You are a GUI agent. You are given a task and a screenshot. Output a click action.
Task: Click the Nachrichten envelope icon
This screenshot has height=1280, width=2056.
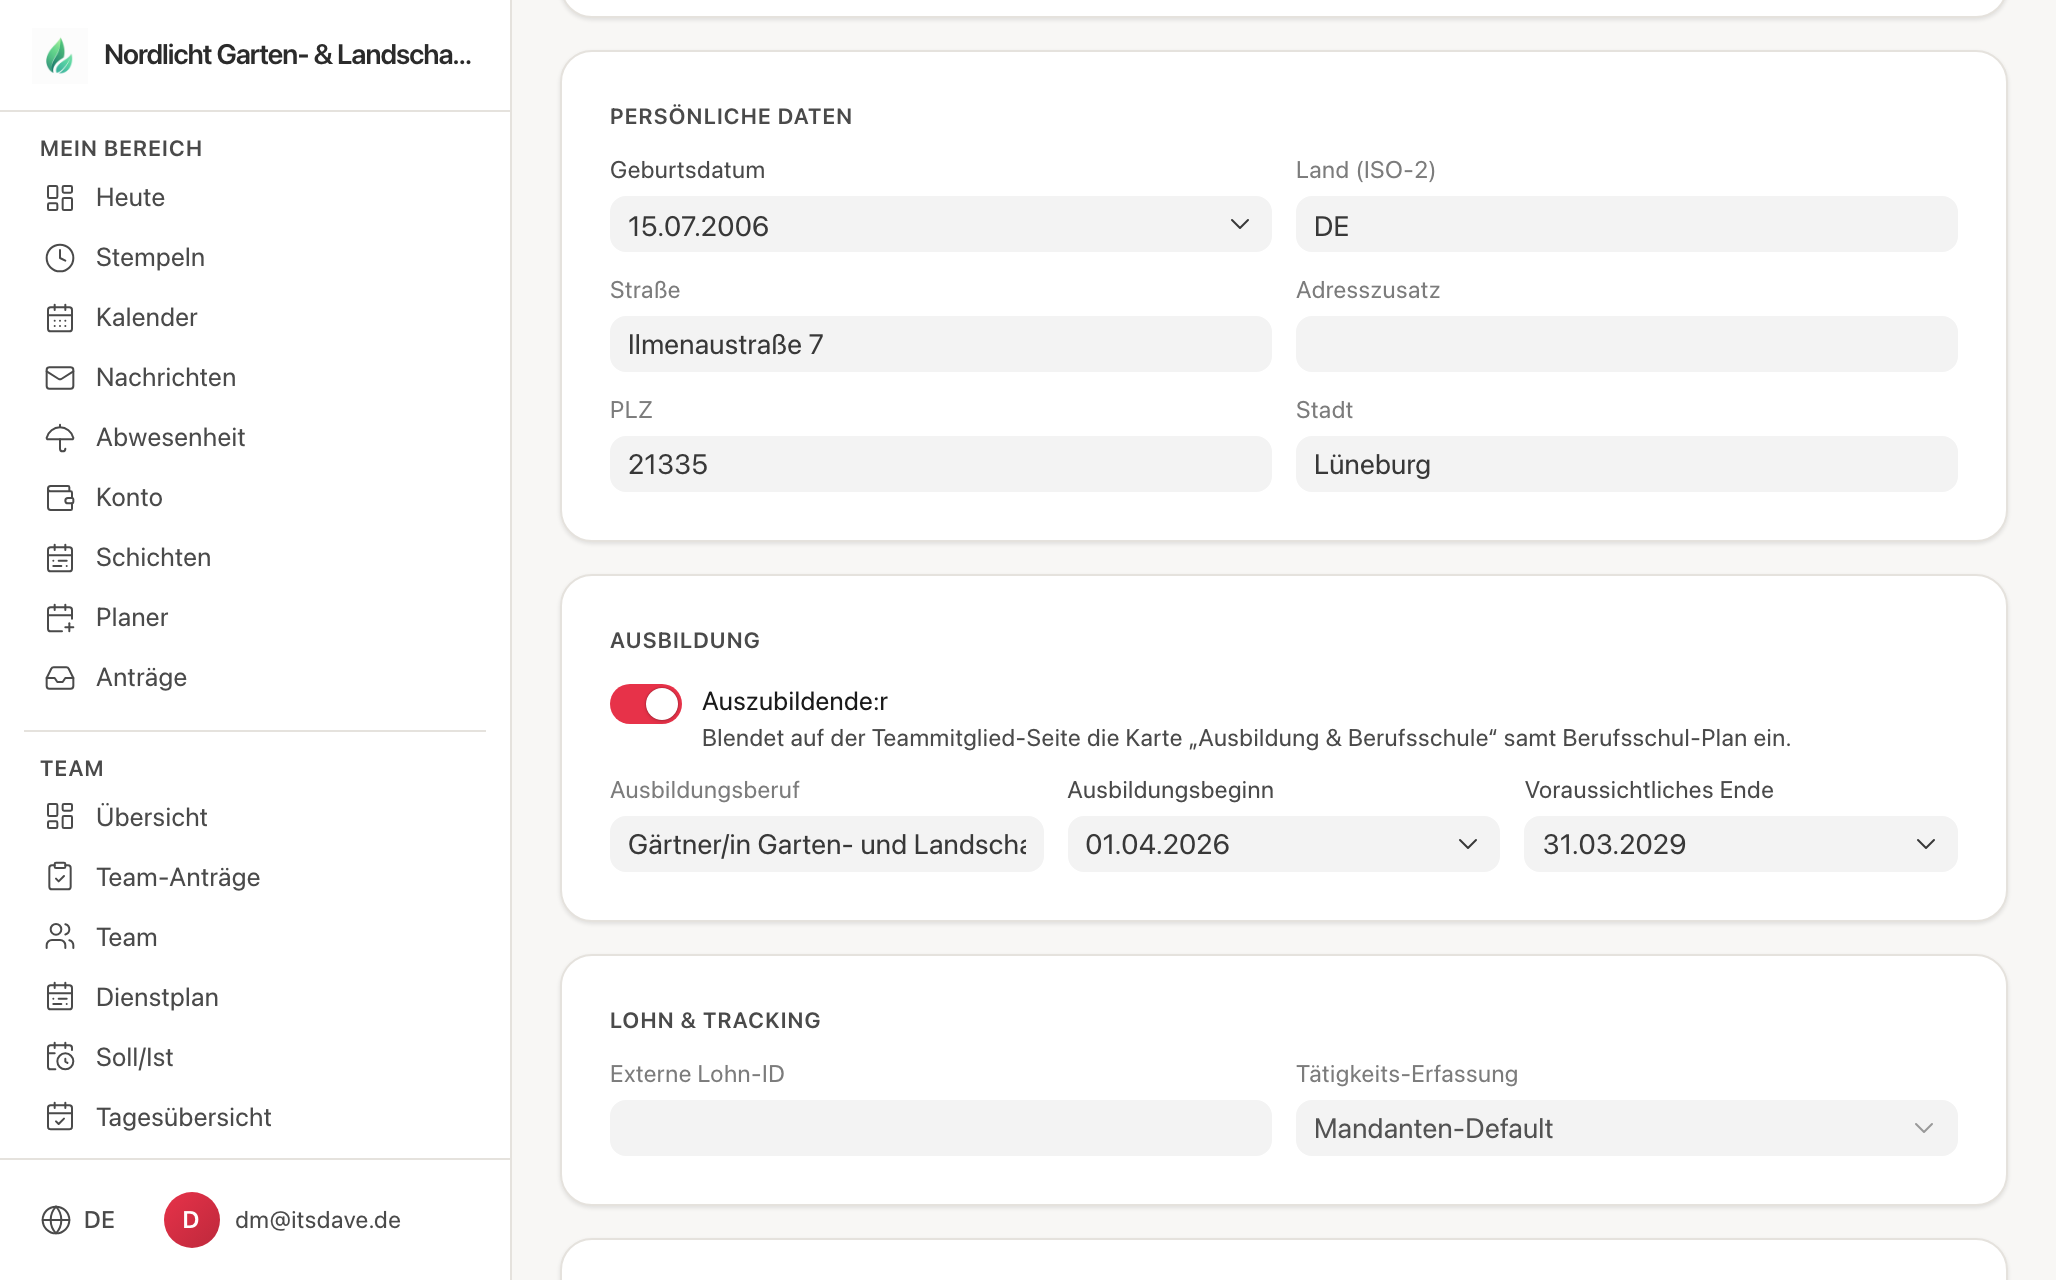[60, 378]
